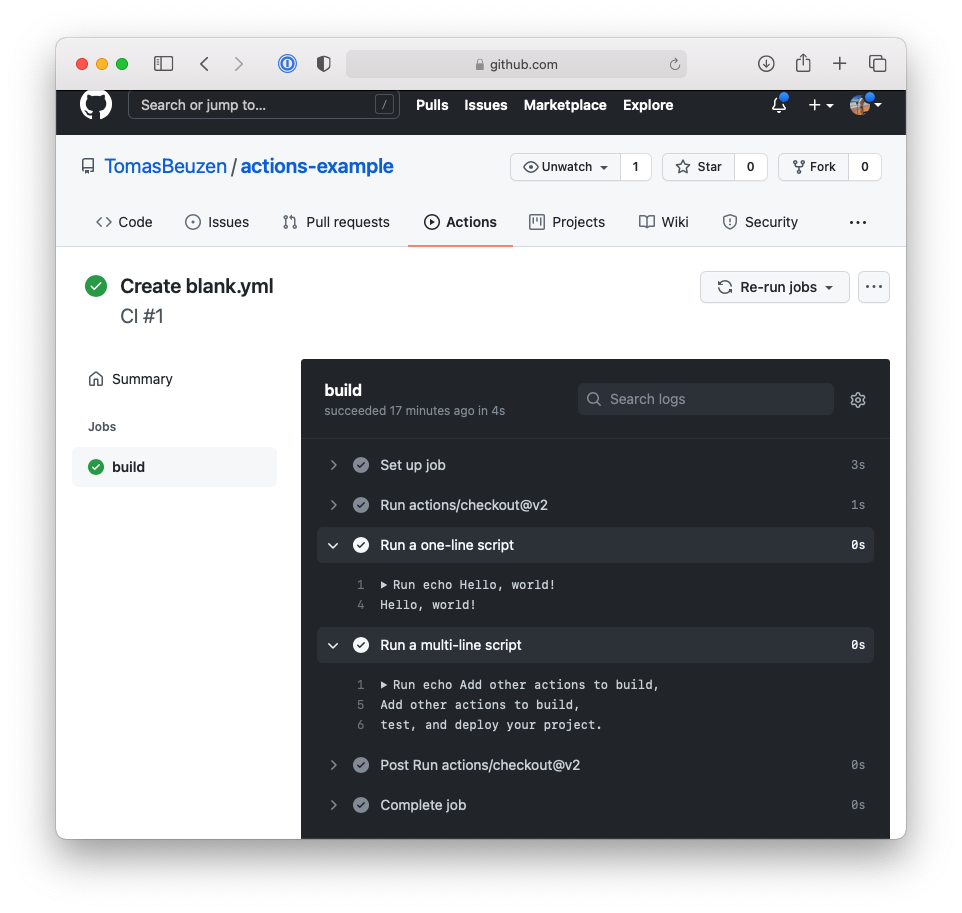Show the Safari tab overview
This screenshot has height=913, width=962.
point(877,63)
